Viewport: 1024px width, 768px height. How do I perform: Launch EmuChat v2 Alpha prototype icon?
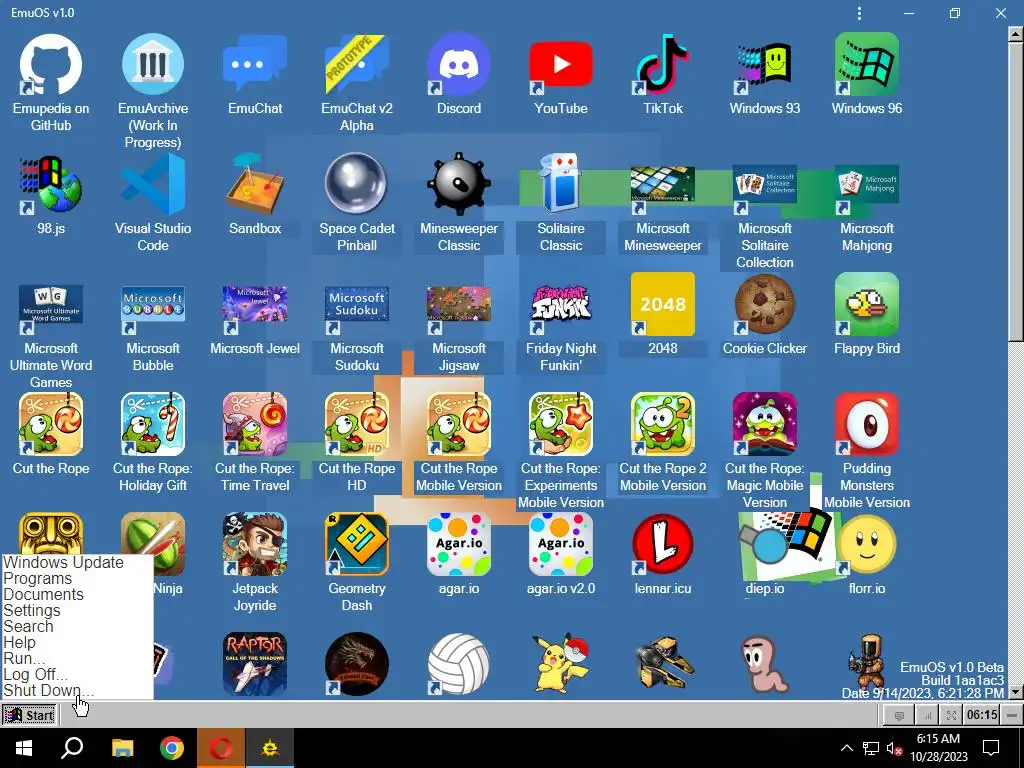pyautogui.click(x=357, y=65)
